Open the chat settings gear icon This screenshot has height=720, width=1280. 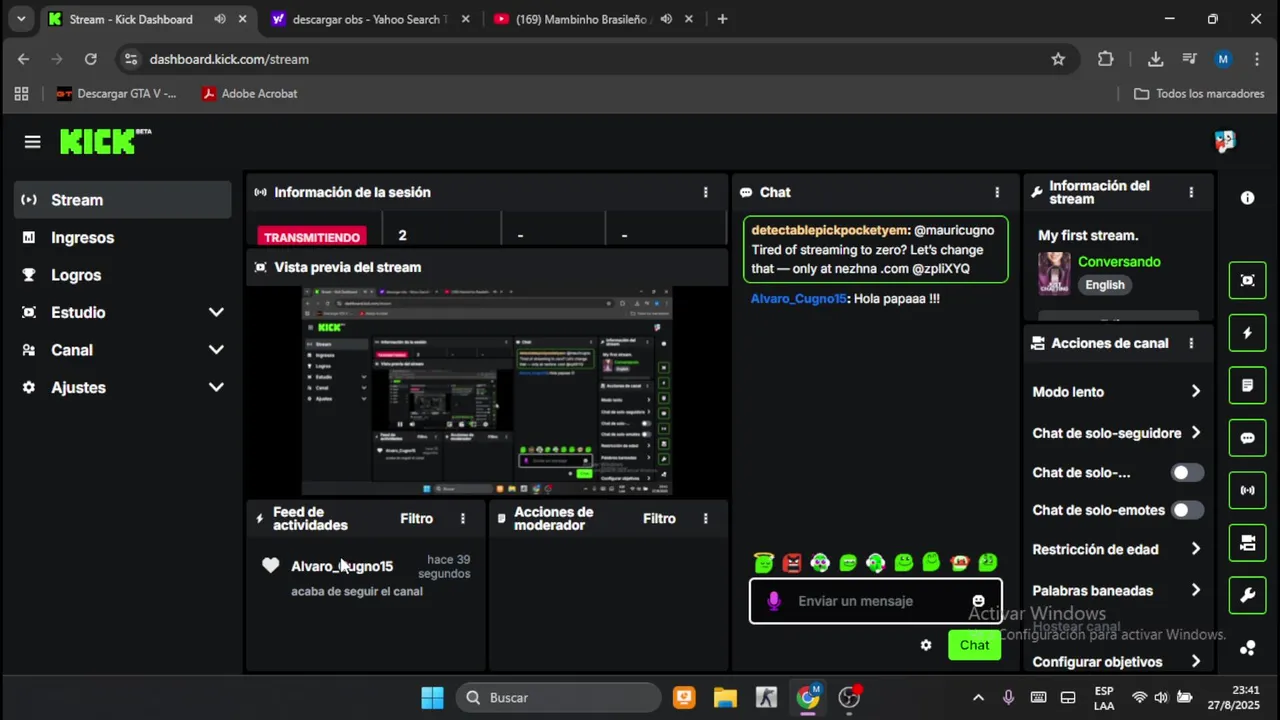pos(926,645)
